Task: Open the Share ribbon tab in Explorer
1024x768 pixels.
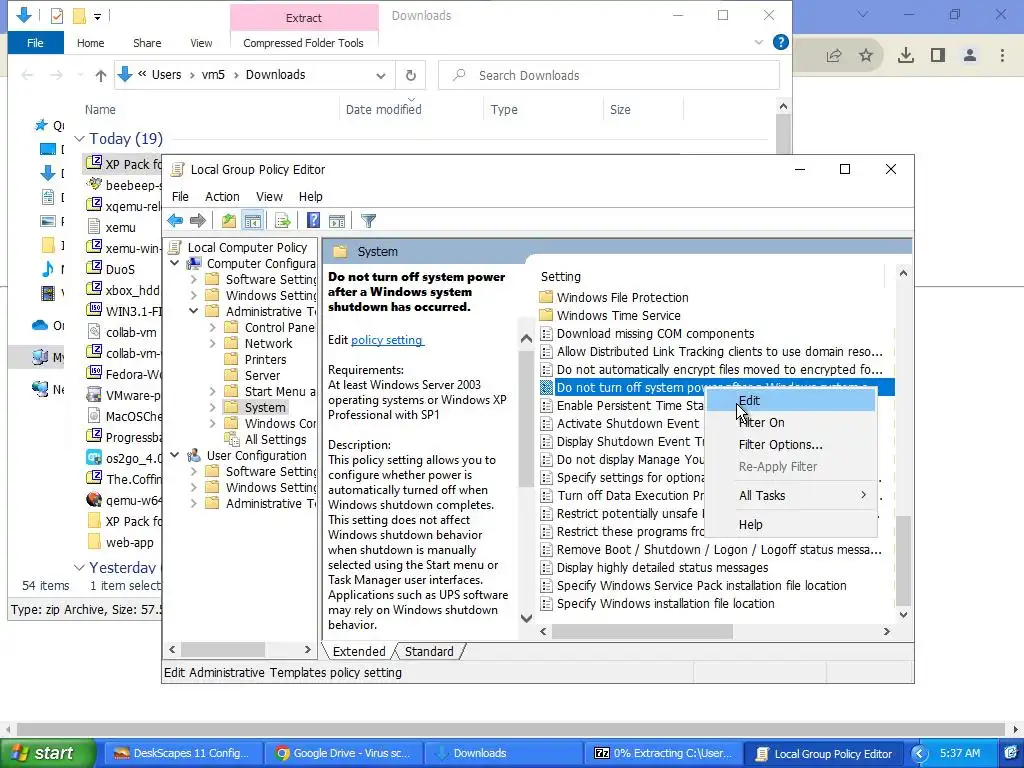Action: click(x=147, y=43)
